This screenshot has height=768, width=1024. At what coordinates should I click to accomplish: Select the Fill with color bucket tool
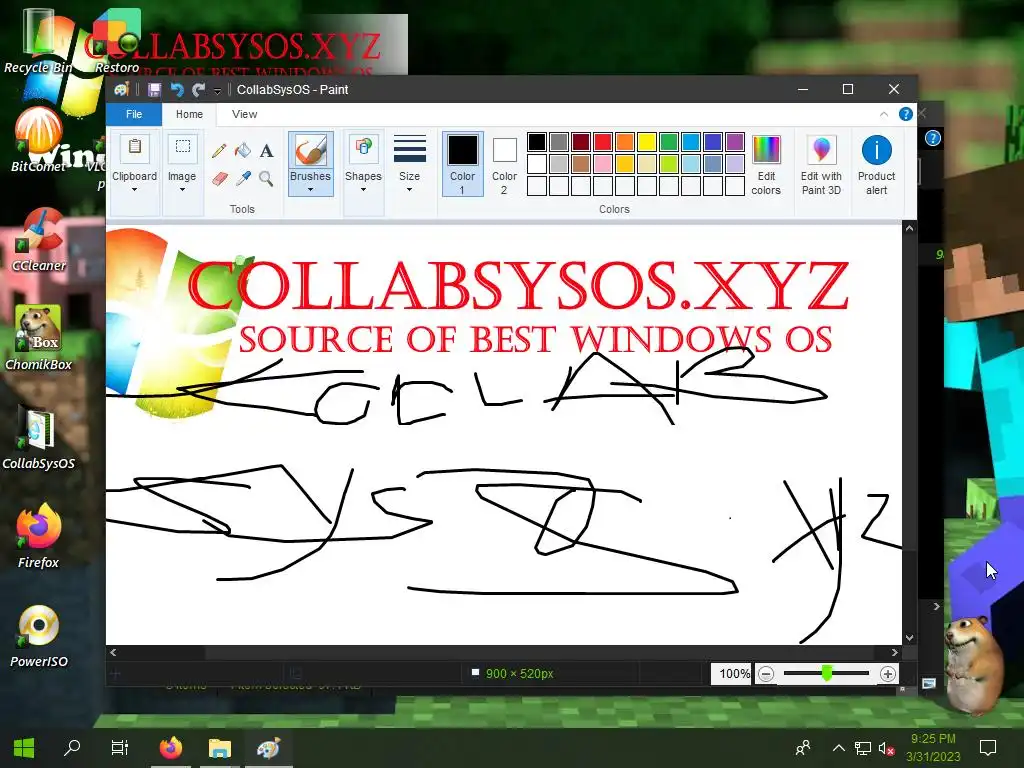coord(243,151)
